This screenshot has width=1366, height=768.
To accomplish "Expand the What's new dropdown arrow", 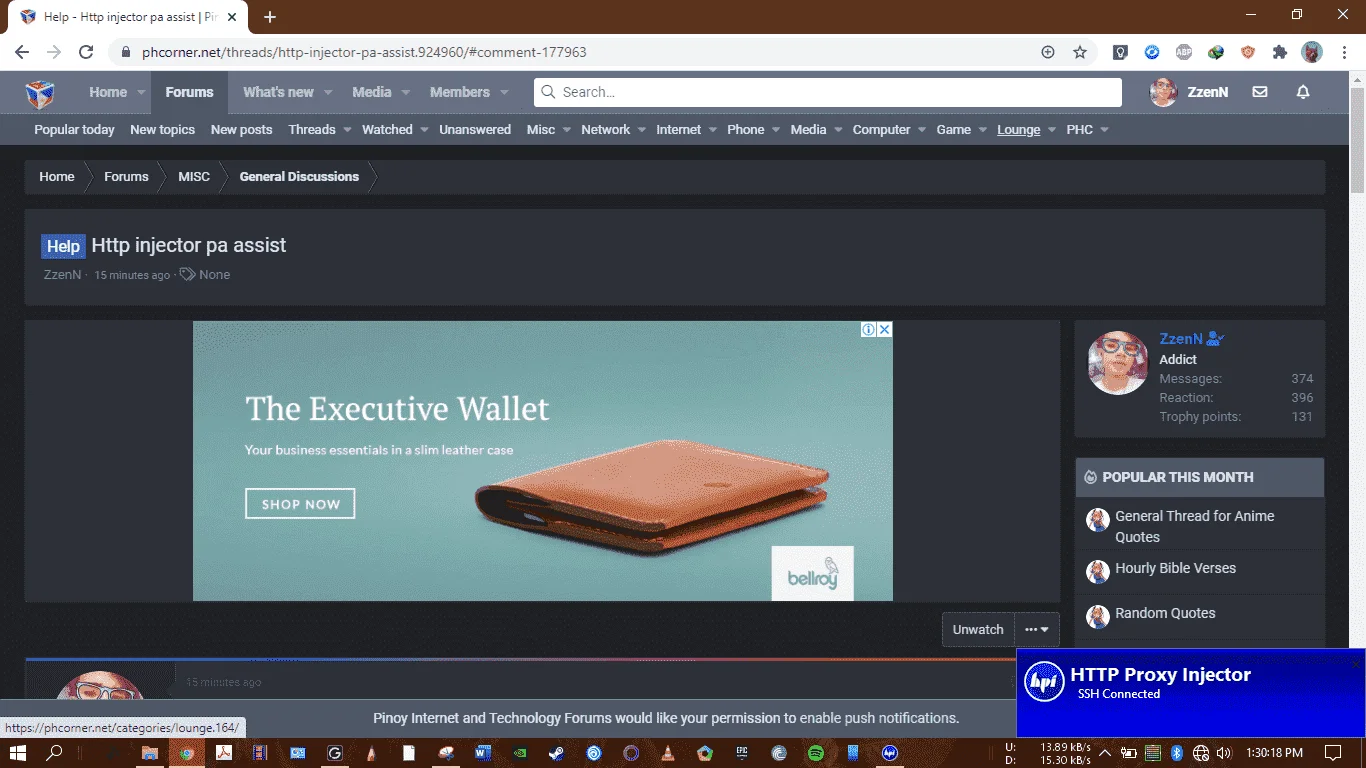I will pyautogui.click(x=328, y=92).
